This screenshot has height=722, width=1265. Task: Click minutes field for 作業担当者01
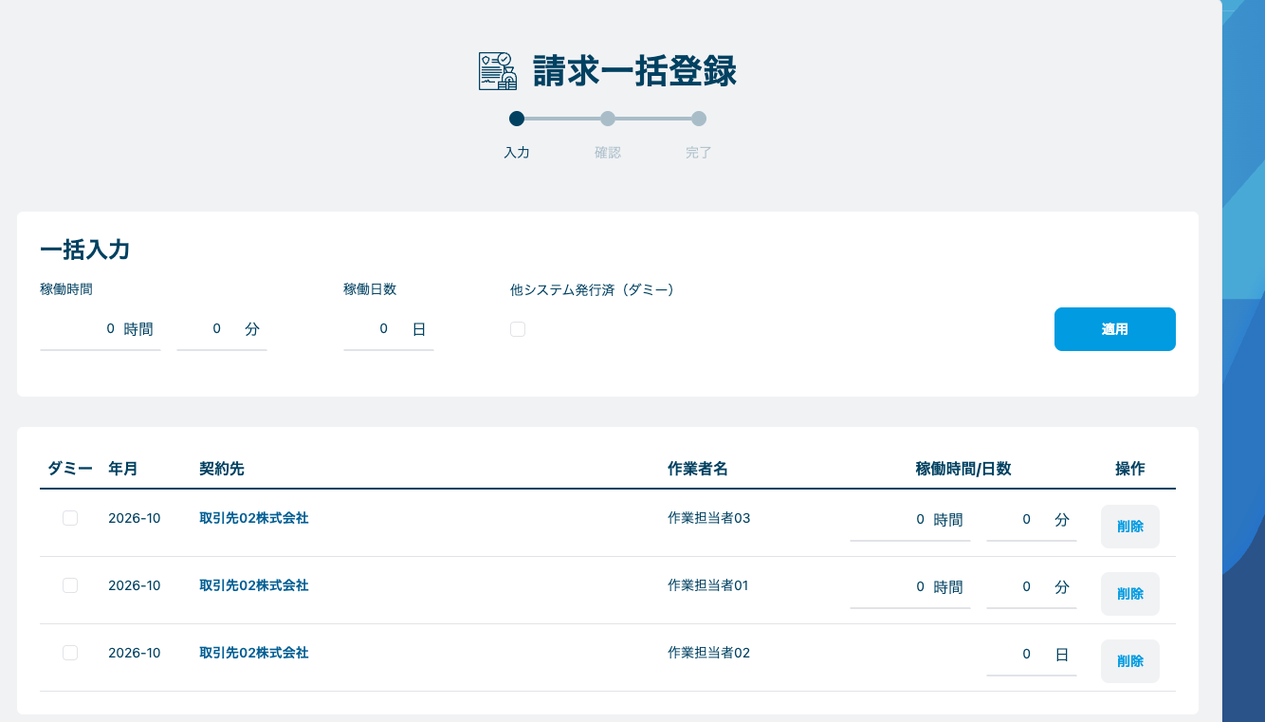click(1032, 587)
